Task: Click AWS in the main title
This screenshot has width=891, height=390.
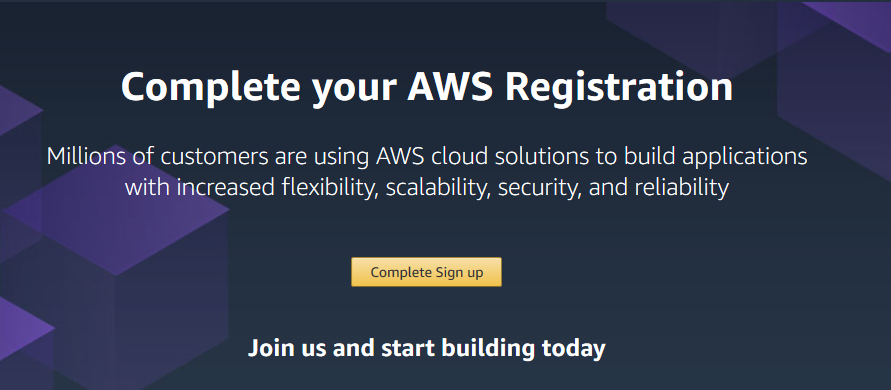Action: 450,86
